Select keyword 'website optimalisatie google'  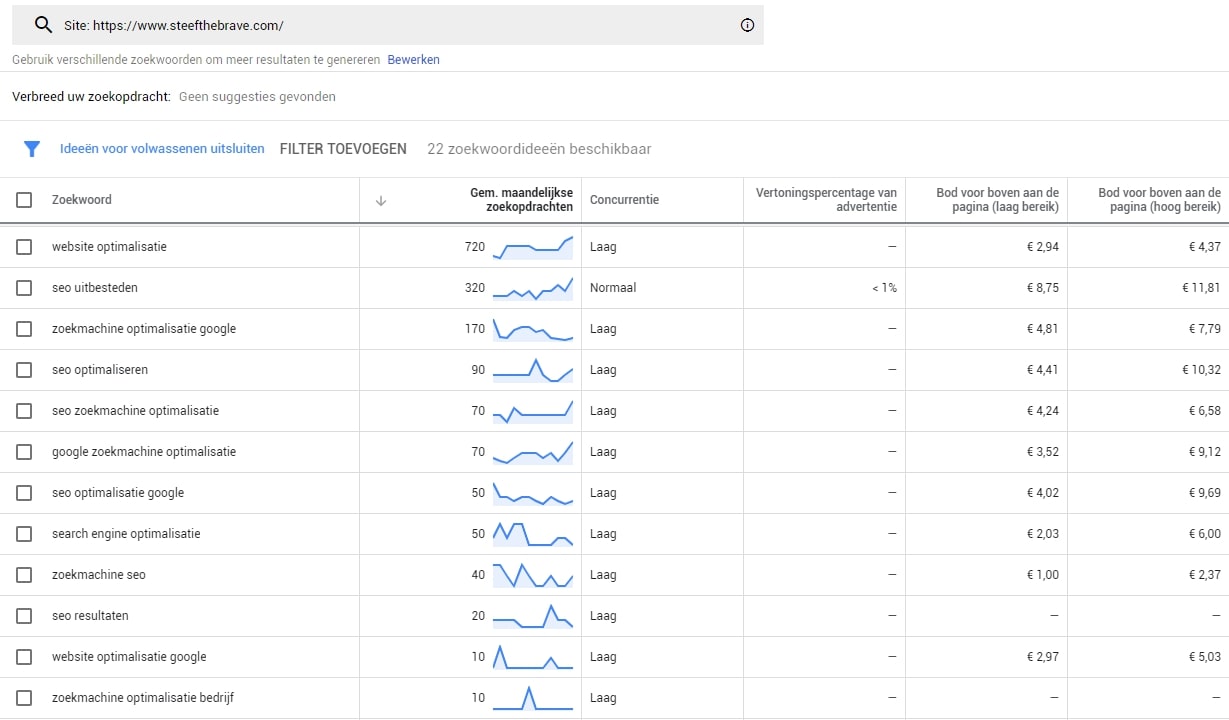[129, 657]
